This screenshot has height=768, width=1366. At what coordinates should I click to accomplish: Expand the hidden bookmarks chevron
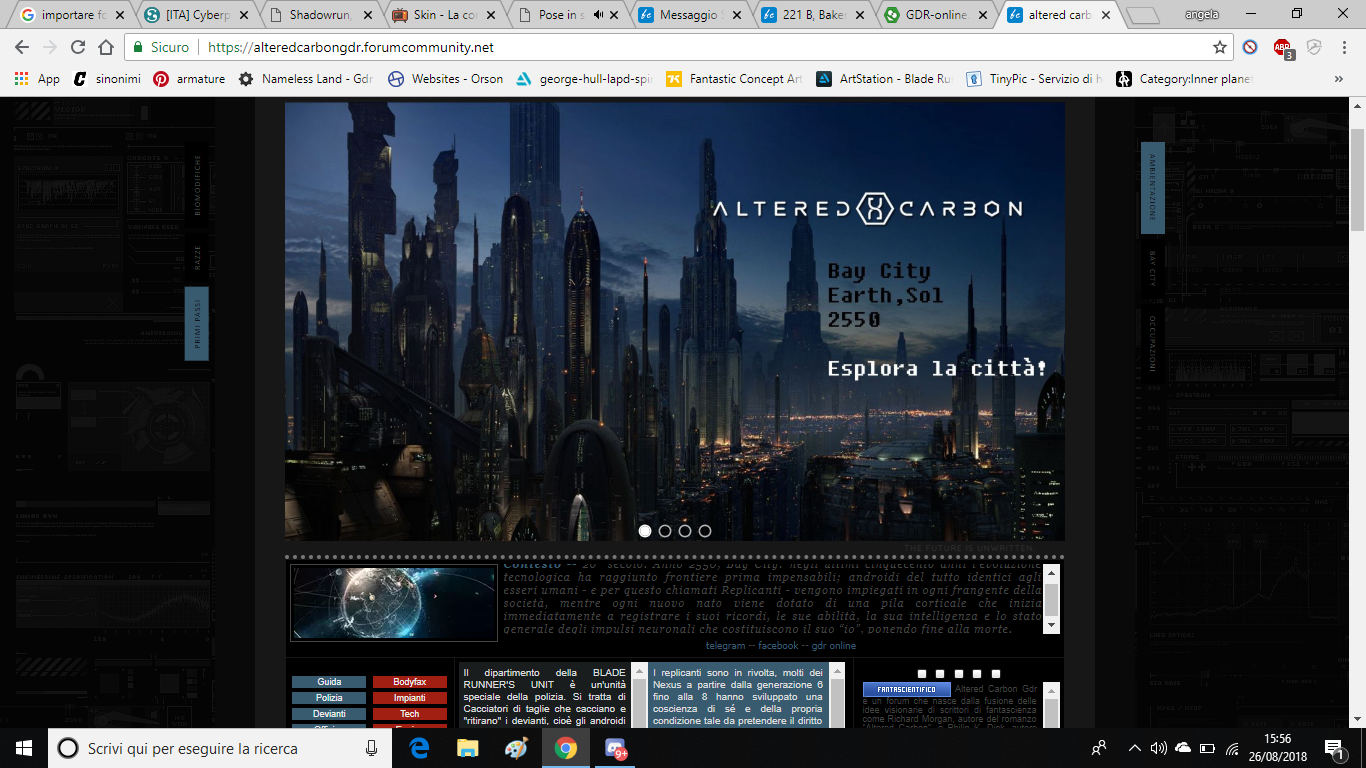(1339, 79)
